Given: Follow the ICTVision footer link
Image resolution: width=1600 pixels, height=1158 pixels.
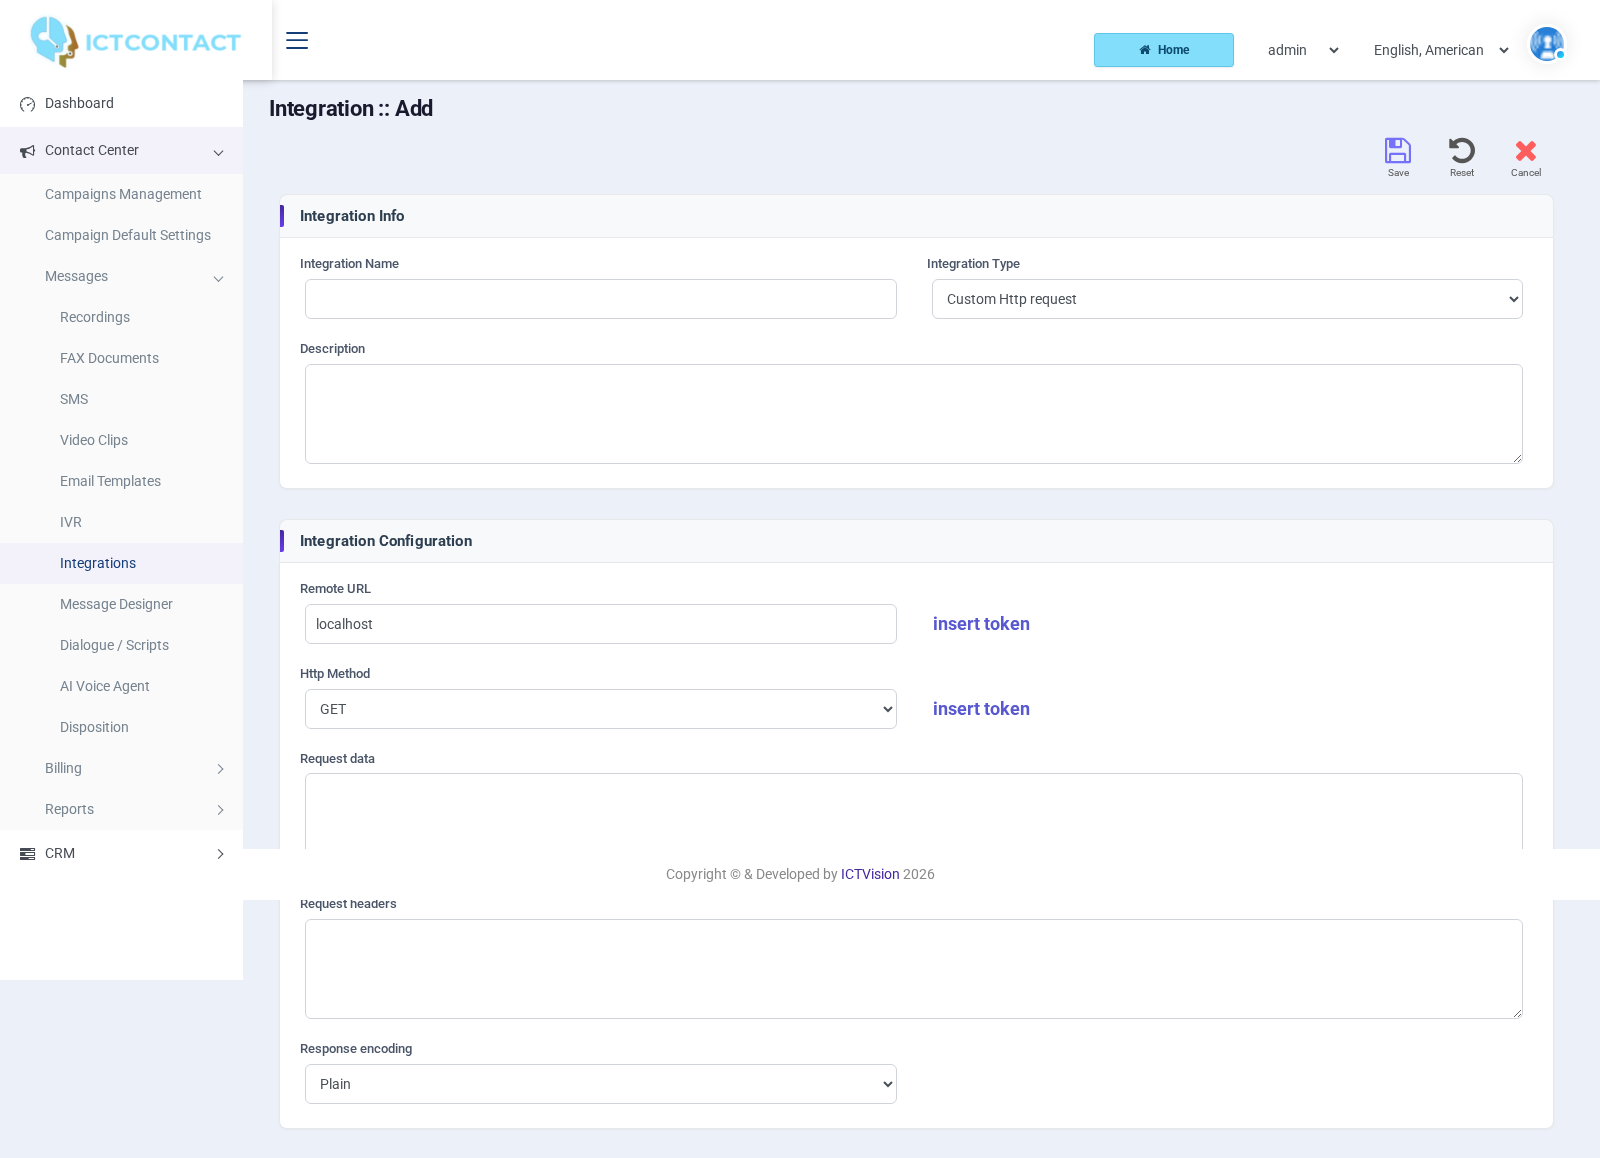Looking at the screenshot, I should (x=870, y=874).
